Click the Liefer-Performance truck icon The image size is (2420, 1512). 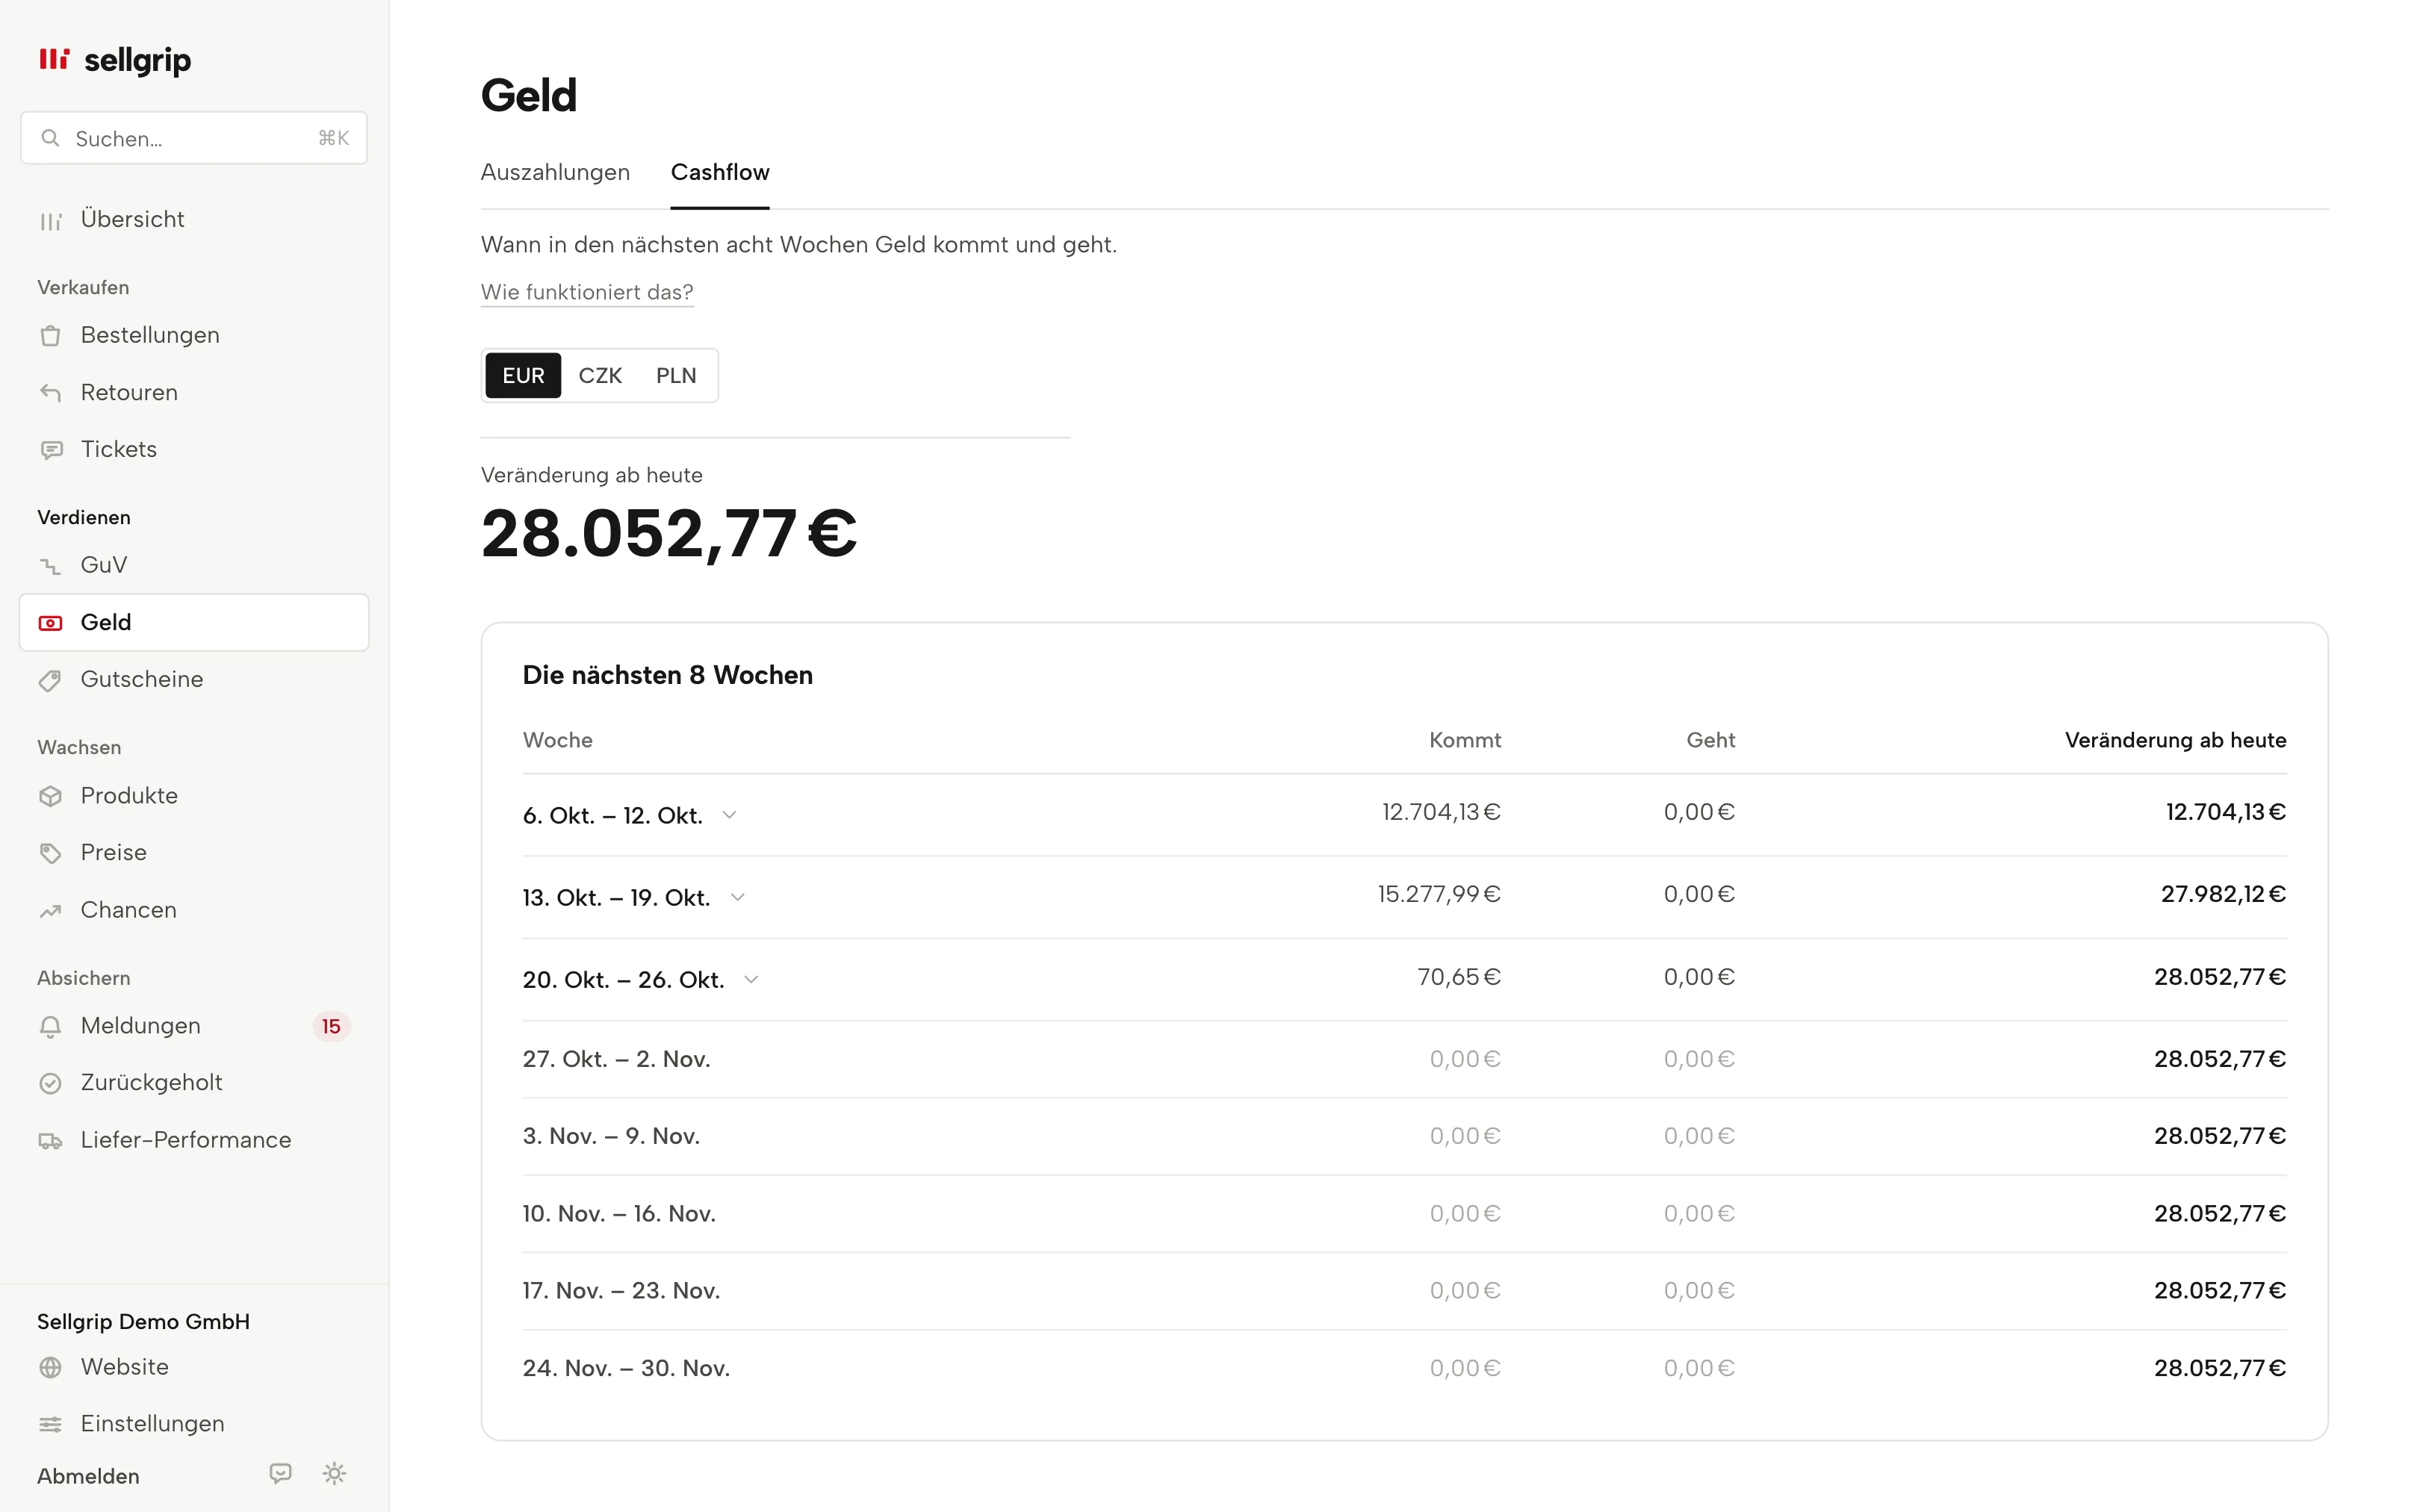pyautogui.click(x=50, y=1141)
